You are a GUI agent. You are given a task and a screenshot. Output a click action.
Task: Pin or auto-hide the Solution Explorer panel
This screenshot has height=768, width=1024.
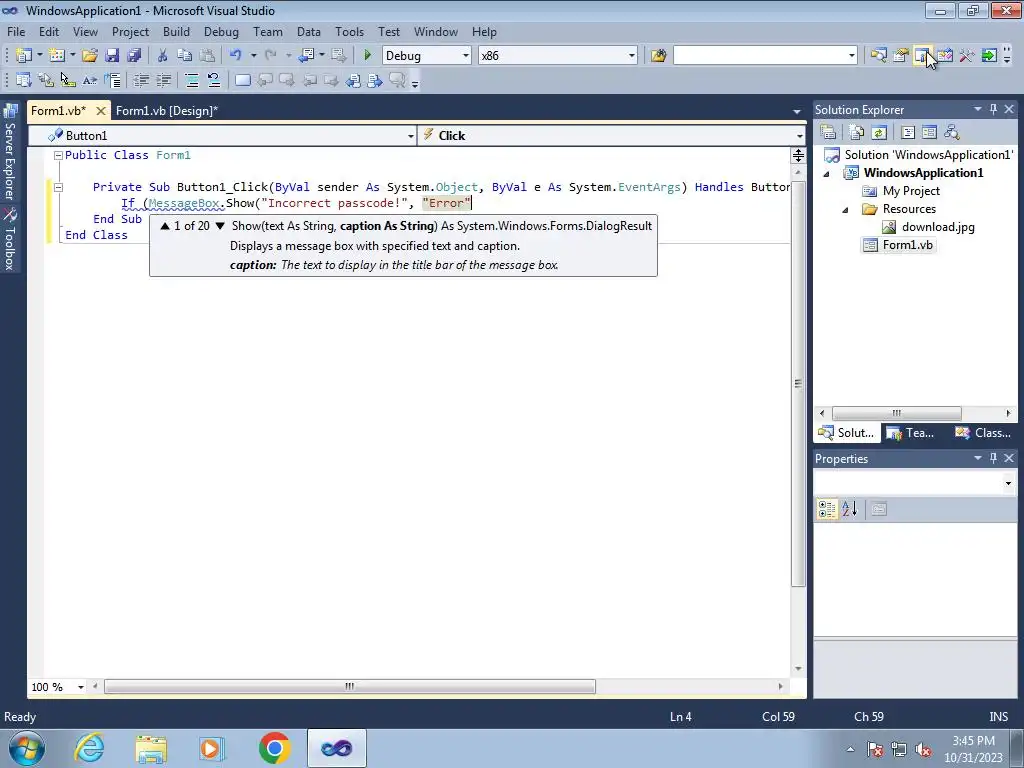(993, 110)
